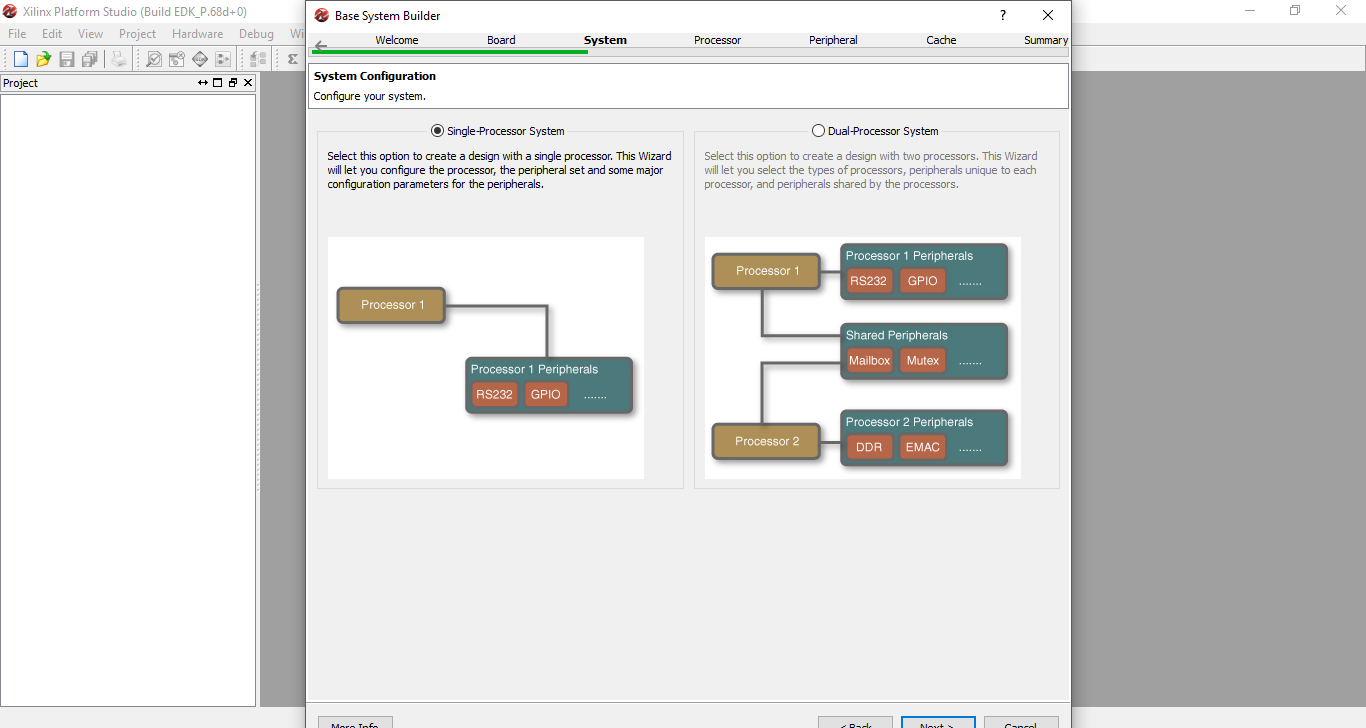Restore down the Xilinx Platform Studio window
Image resolution: width=1366 pixels, height=728 pixels.
[1295, 11]
